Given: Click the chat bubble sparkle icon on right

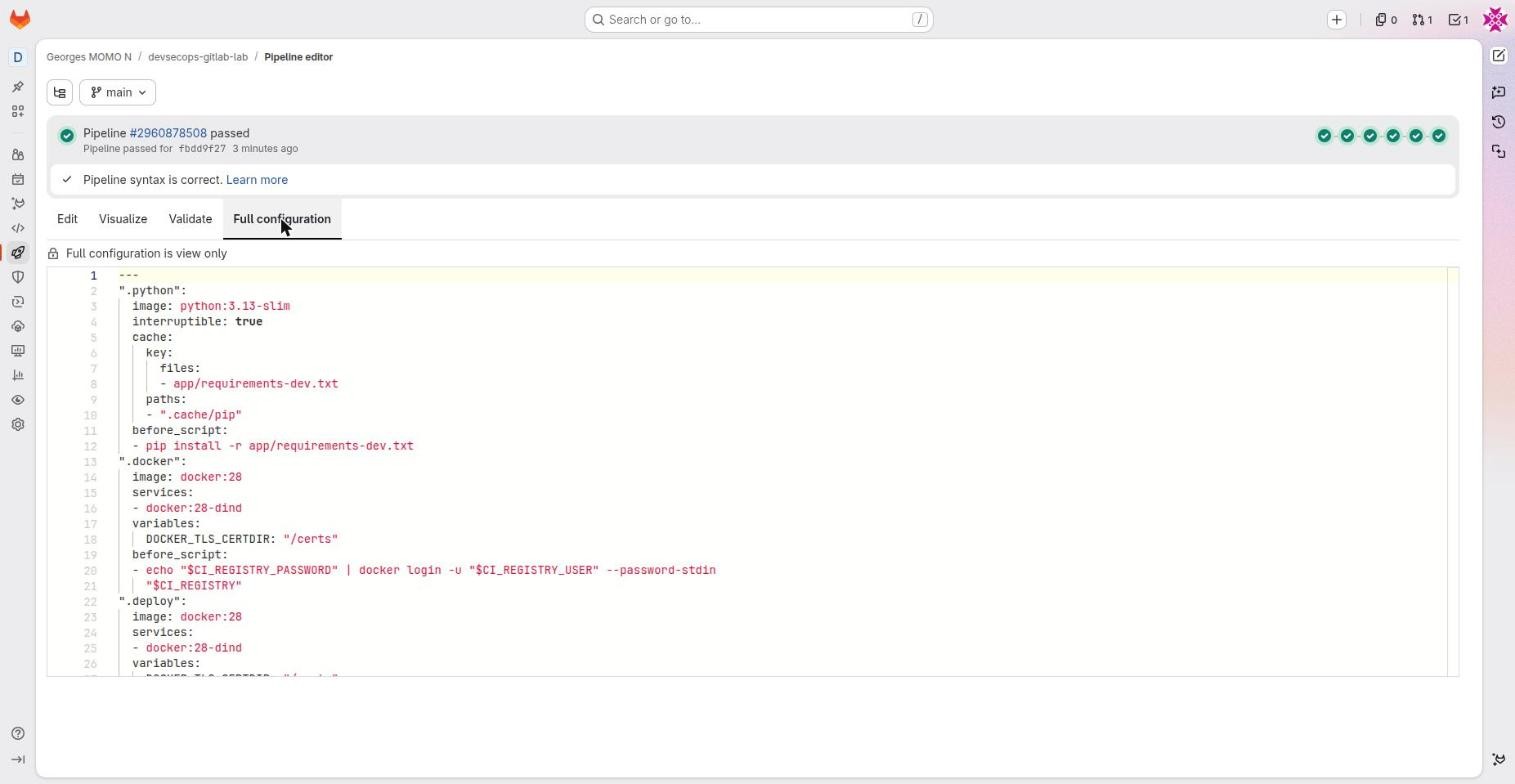Looking at the screenshot, I should pyautogui.click(x=1498, y=92).
